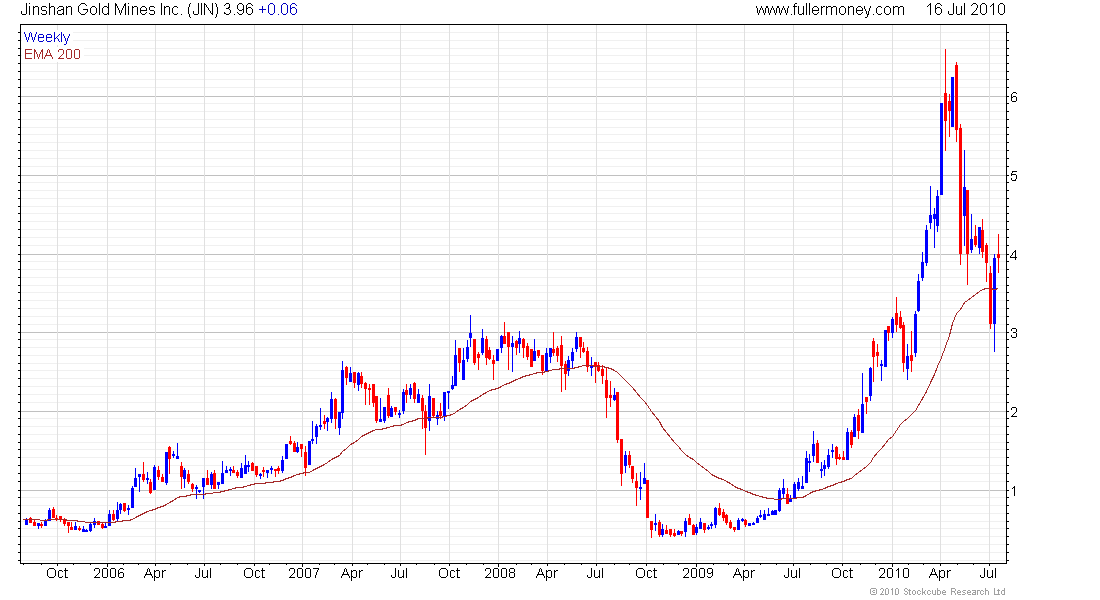Image resolution: width=1100 pixels, height=600 pixels.
Task: Click the 'Jul' label at the chart's right end
Action: (988, 573)
